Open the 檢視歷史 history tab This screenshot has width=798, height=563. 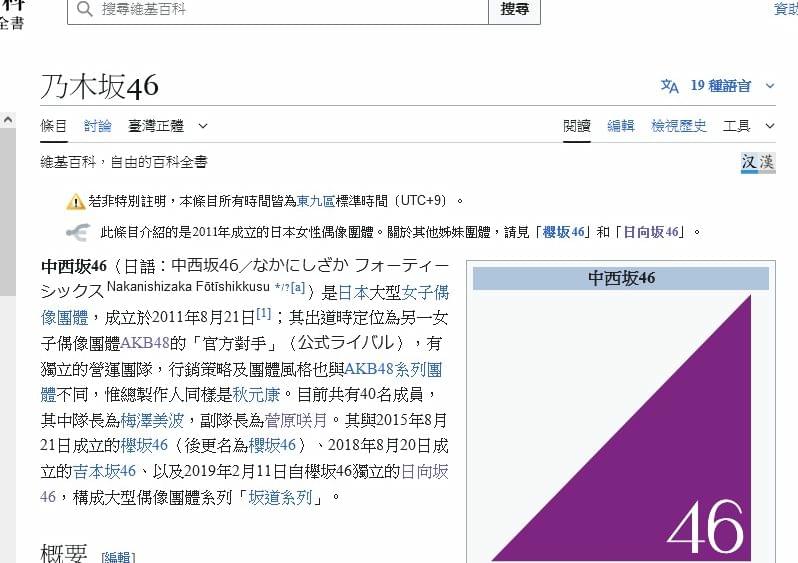pyautogui.click(x=678, y=126)
